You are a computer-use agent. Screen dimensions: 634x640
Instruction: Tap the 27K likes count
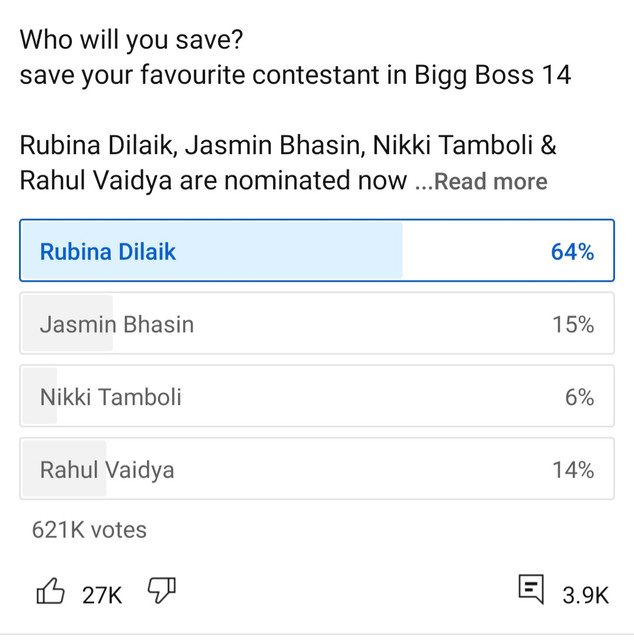point(102,595)
